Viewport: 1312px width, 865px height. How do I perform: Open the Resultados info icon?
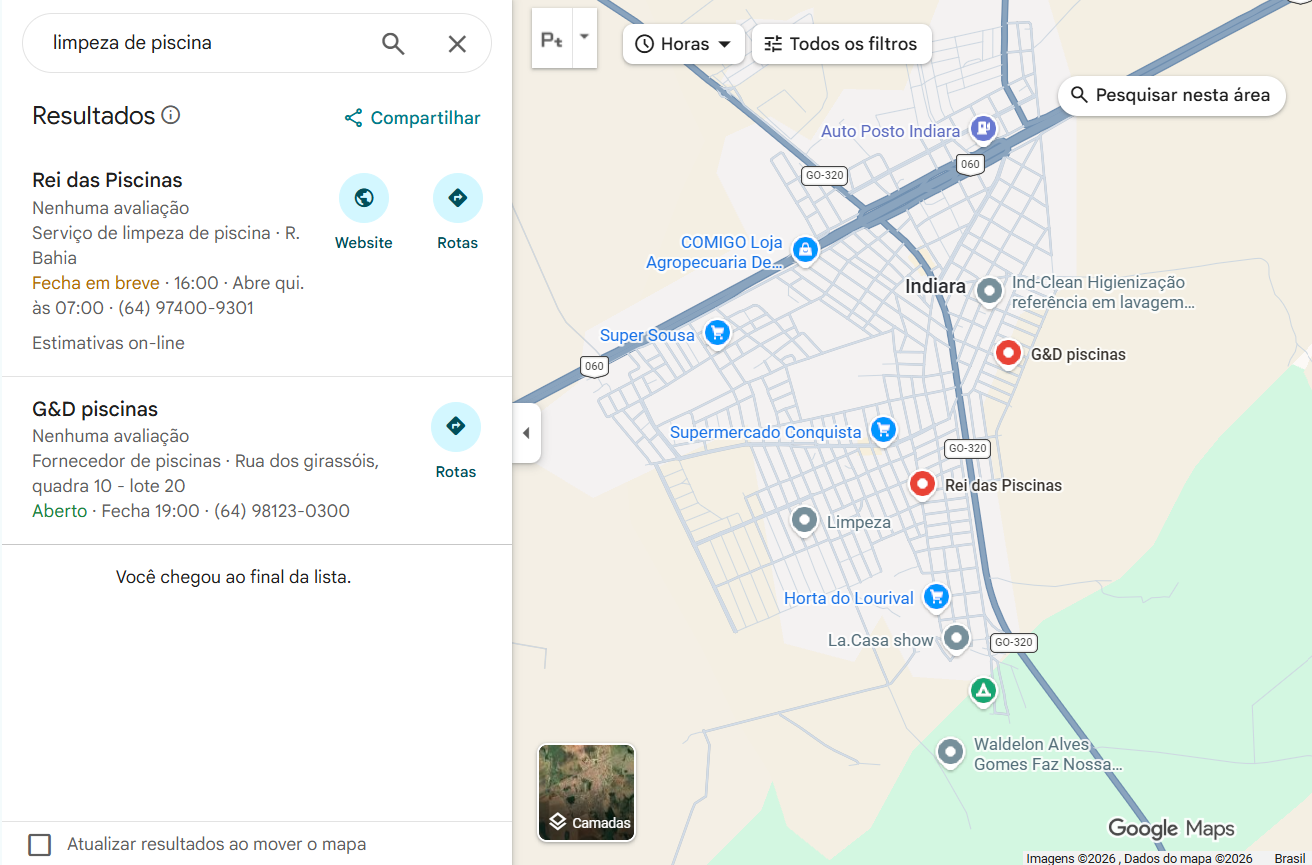(x=171, y=115)
